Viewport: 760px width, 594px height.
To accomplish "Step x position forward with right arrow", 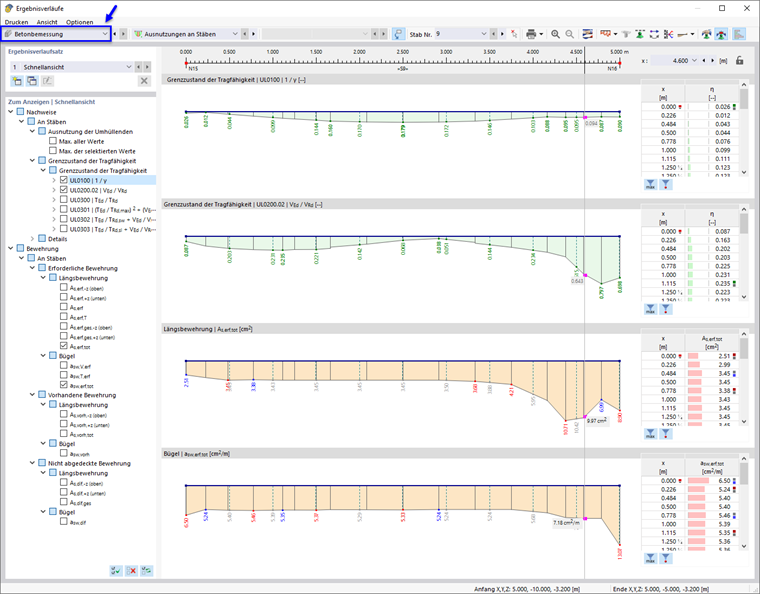I will pos(712,61).
